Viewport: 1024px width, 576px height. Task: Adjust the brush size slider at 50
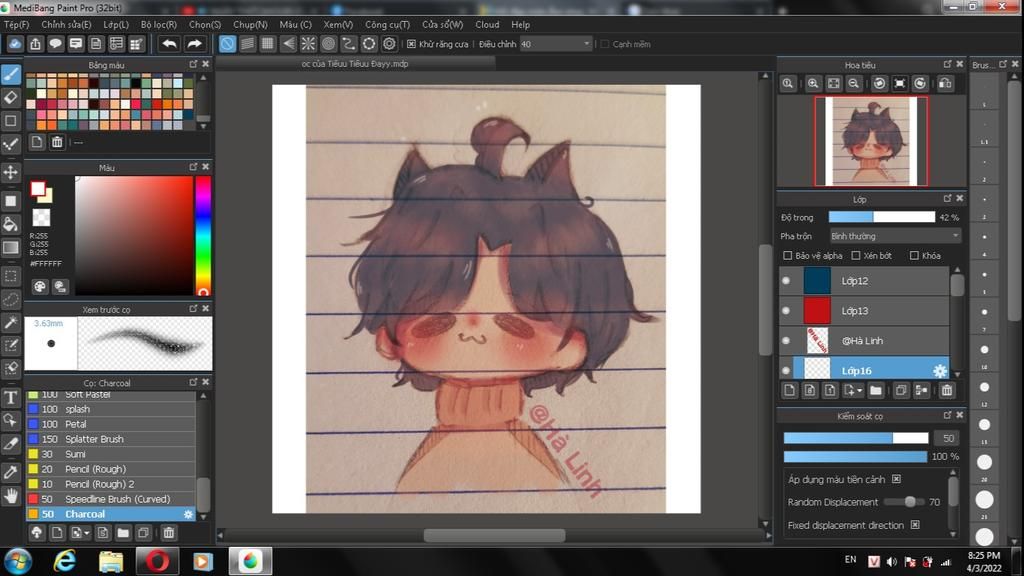click(856, 438)
